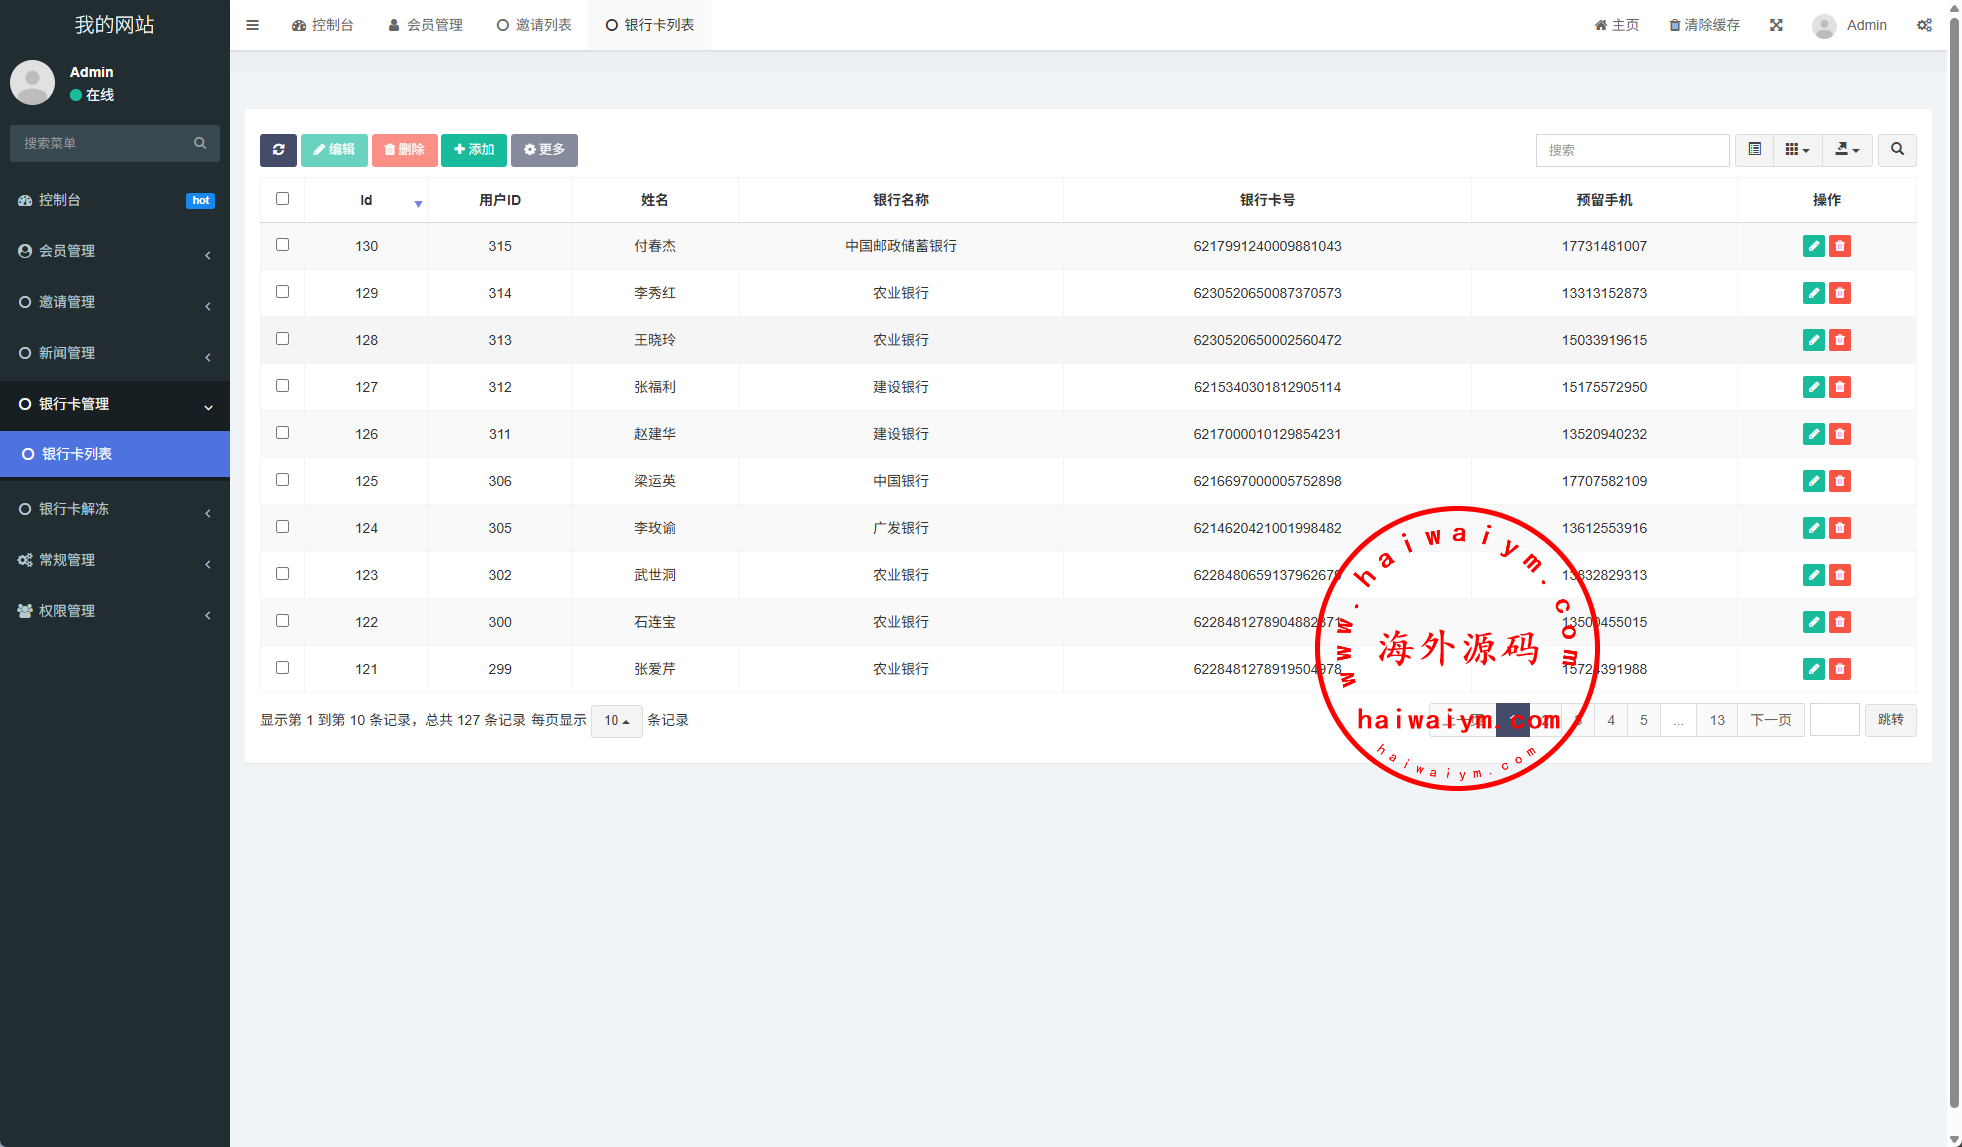Viewport: 1962px width, 1147px height.
Task: Check the select-all checkbox in table header
Action: 283,199
